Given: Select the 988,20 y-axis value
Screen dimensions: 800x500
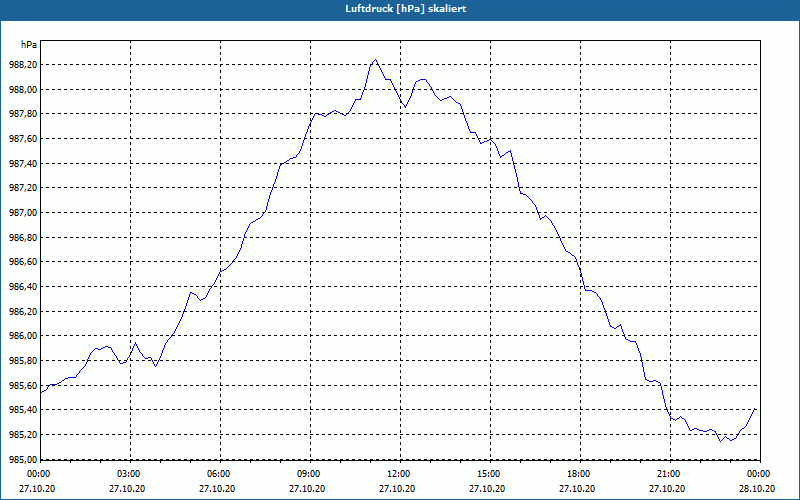Looking at the screenshot, I should pyautogui.click(x=23, y=65).
